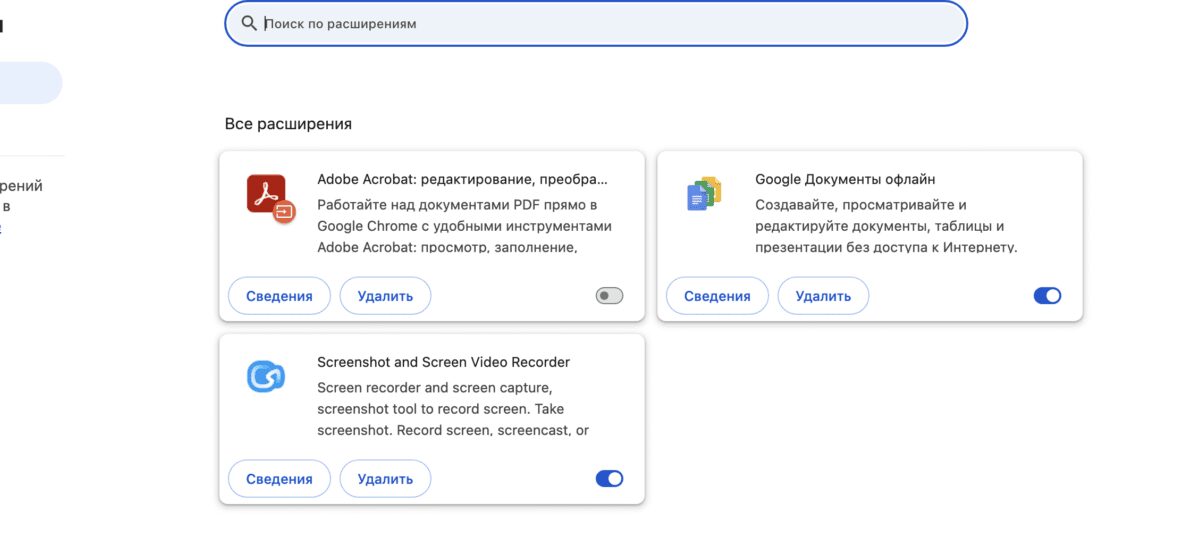Open Сведения for Google Документы офлайн
This screenshot has height=553, width=1200.
[x=717, y=296]
